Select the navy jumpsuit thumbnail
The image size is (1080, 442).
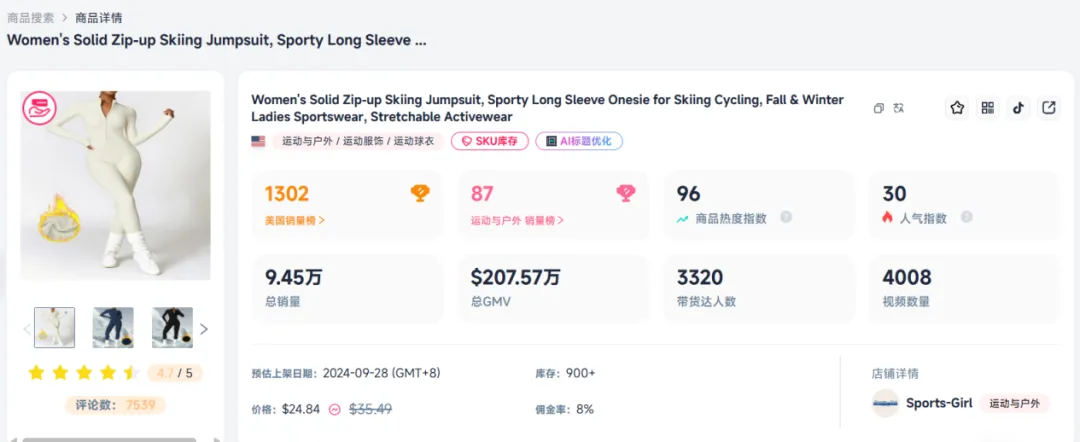point(113,327)
